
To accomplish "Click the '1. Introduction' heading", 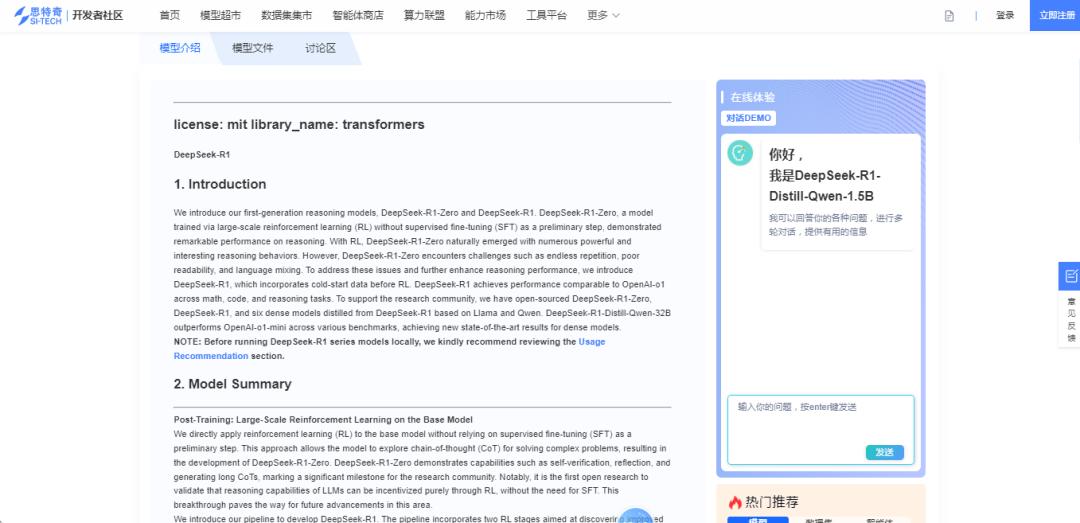I will (220, 185).
